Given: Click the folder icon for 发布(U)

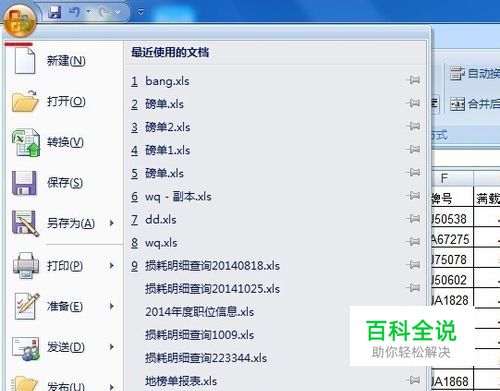Looking at the screenshot, I should [x=26, y=383].
